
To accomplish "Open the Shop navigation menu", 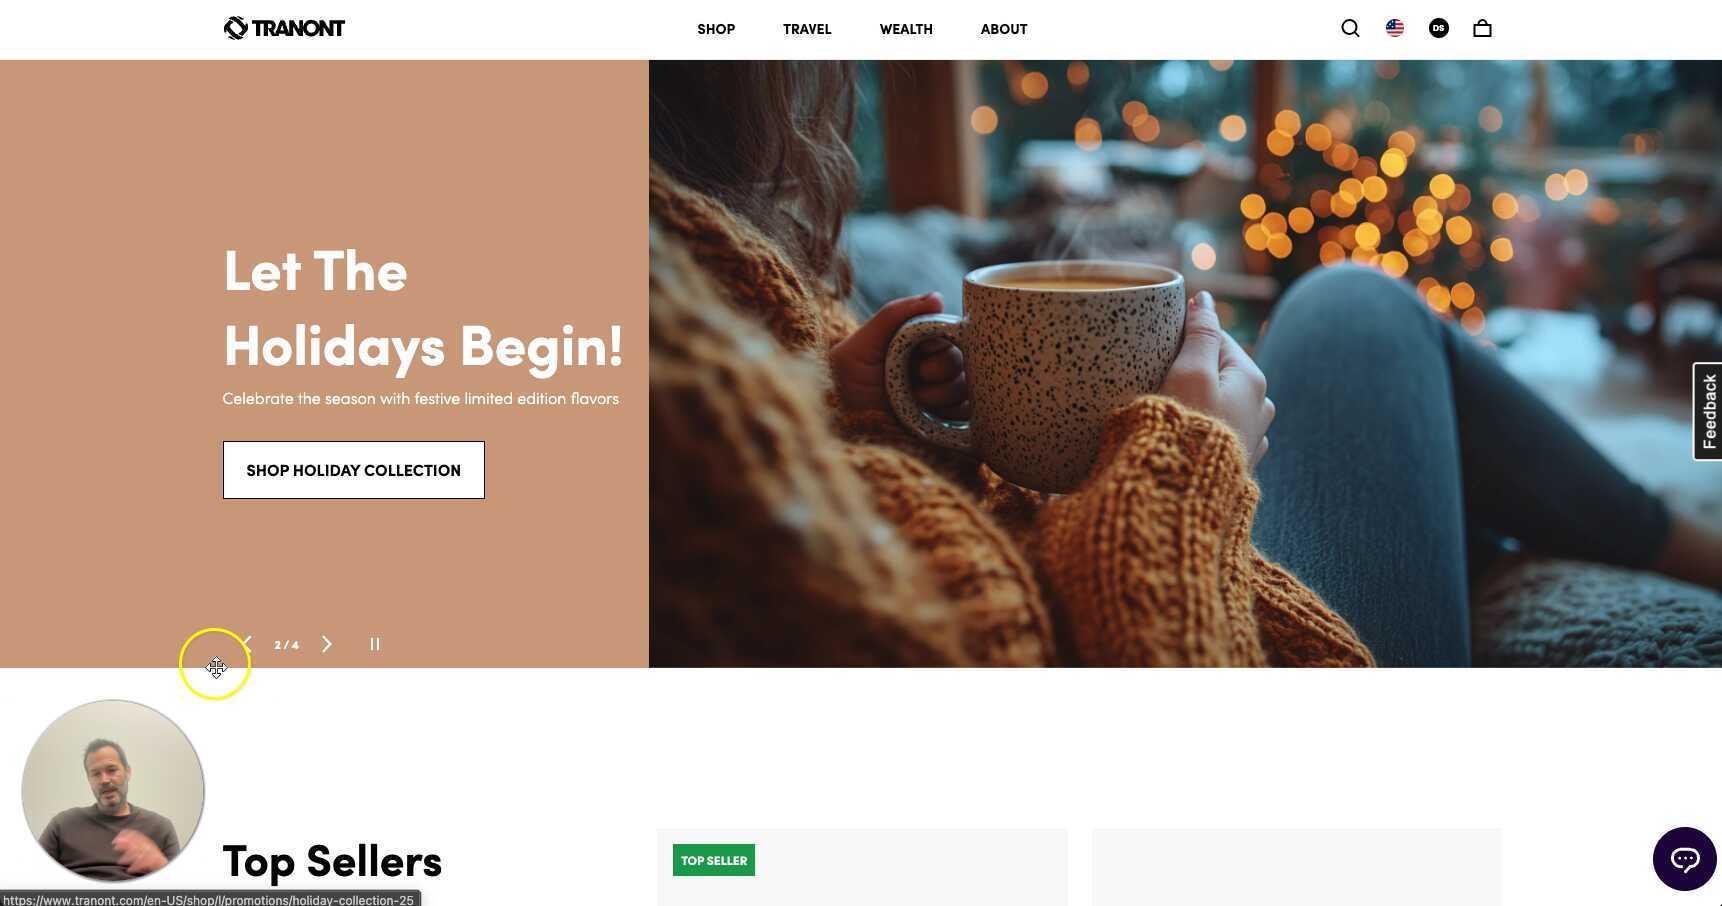I will [716, 29].
